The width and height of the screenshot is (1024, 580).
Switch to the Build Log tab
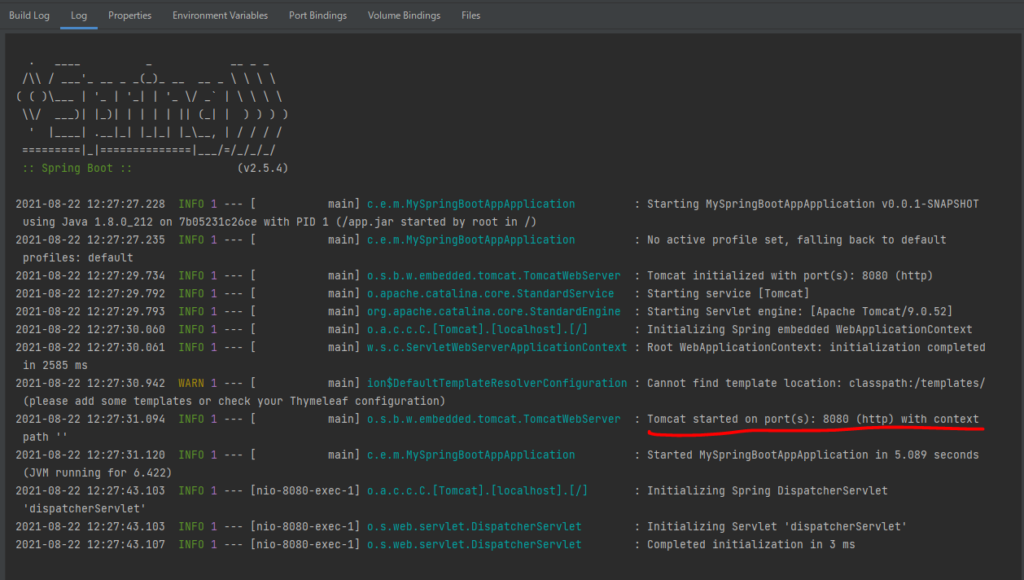tap(29, 16)
